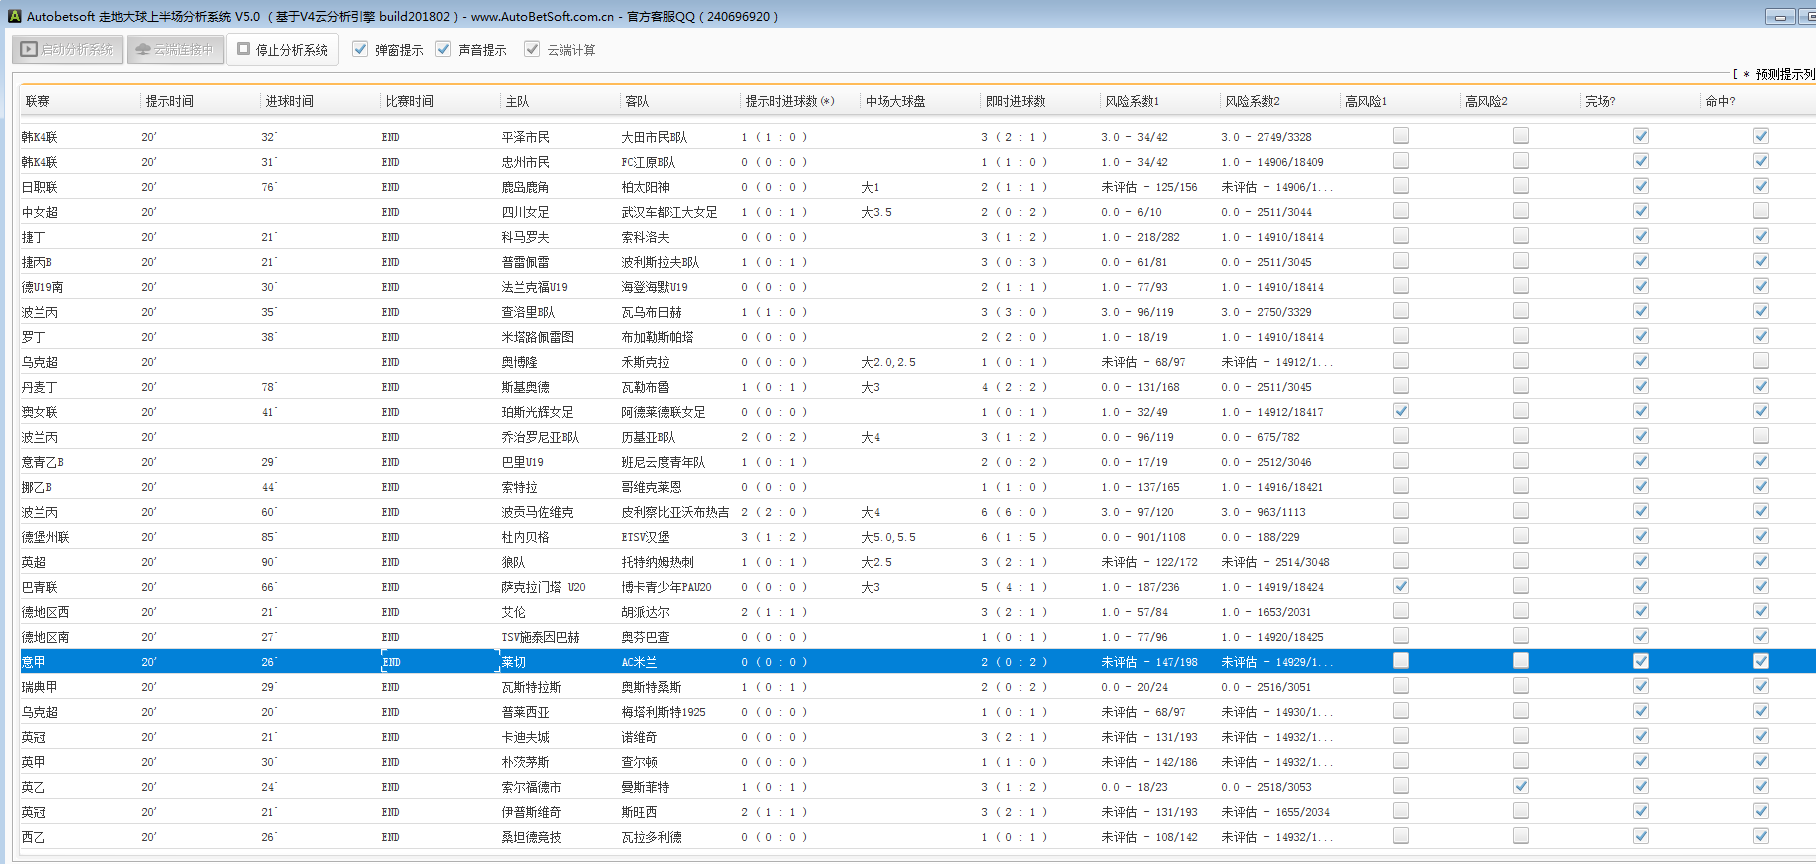Click the 即时进球数 column header
Viewport: 1816px width, 864px height.
point(1015,101)
